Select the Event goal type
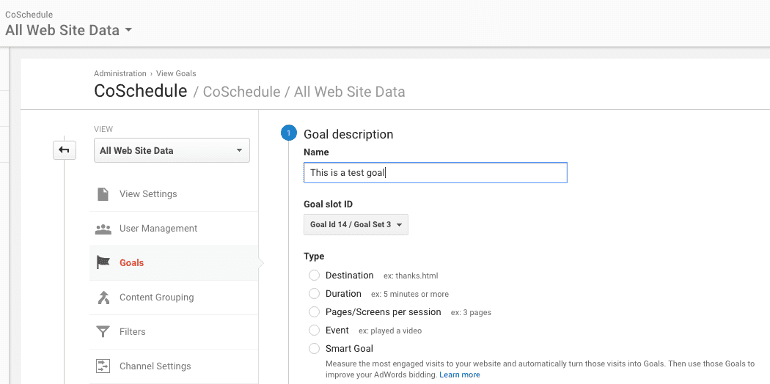 click(314, 330)
